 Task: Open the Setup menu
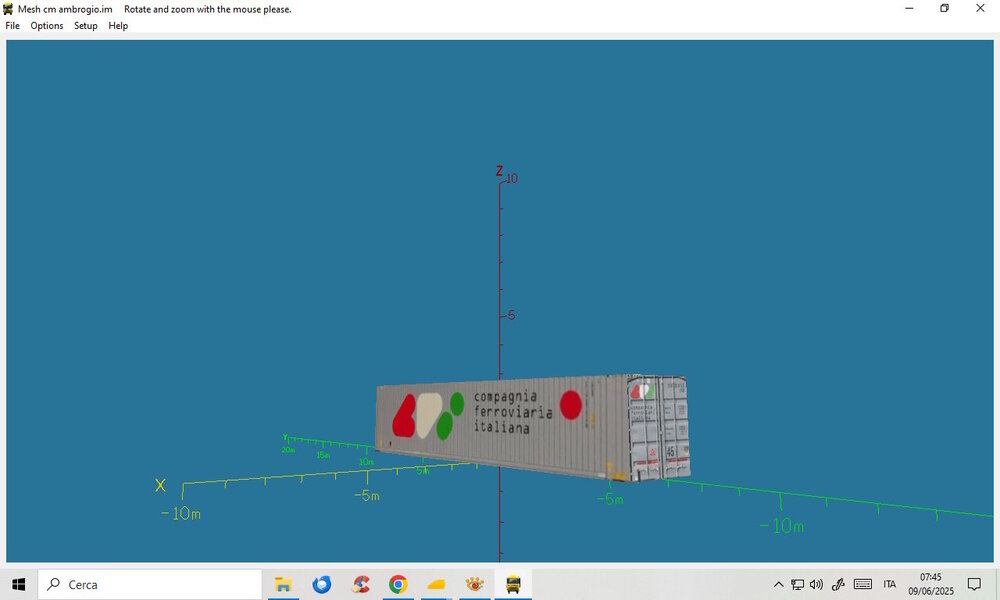click(x=85, y=26)
